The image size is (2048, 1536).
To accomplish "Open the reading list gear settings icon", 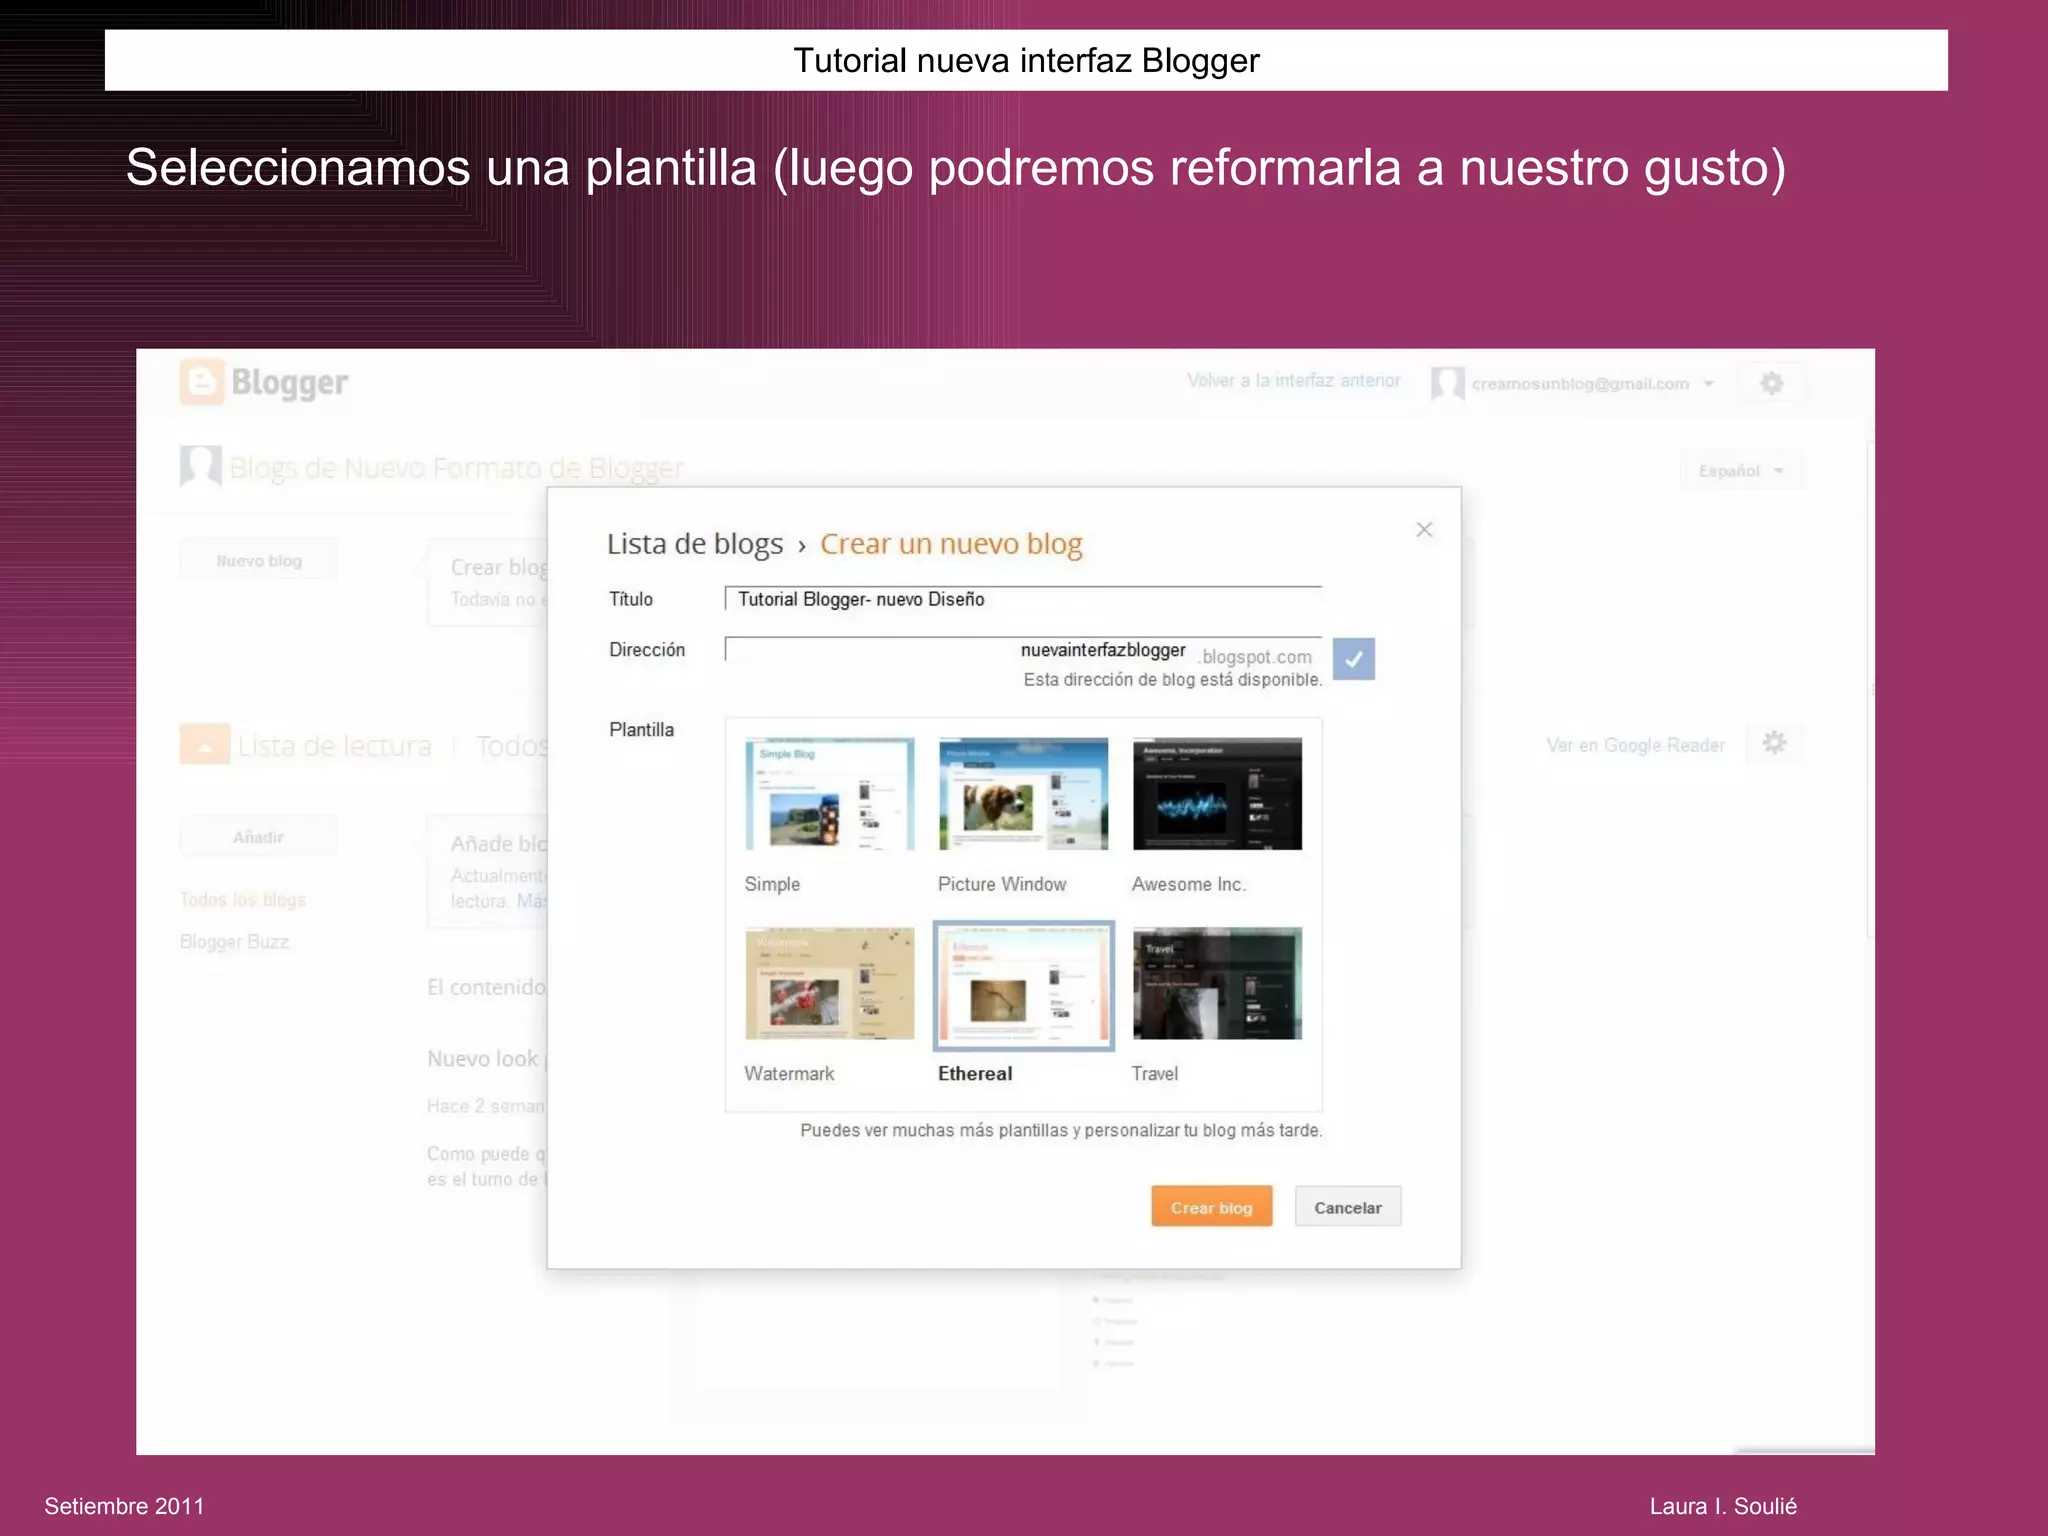I will point(1774,743).
